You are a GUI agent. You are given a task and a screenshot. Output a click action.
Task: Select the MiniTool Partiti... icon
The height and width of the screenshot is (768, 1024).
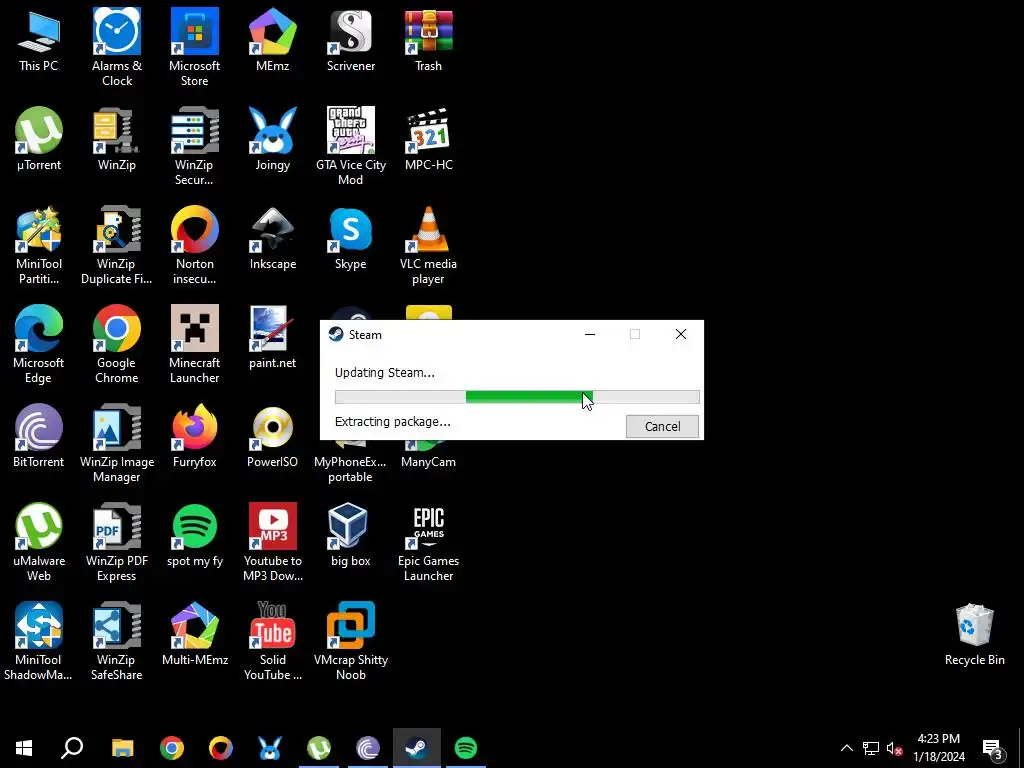(x=39, y=246)
